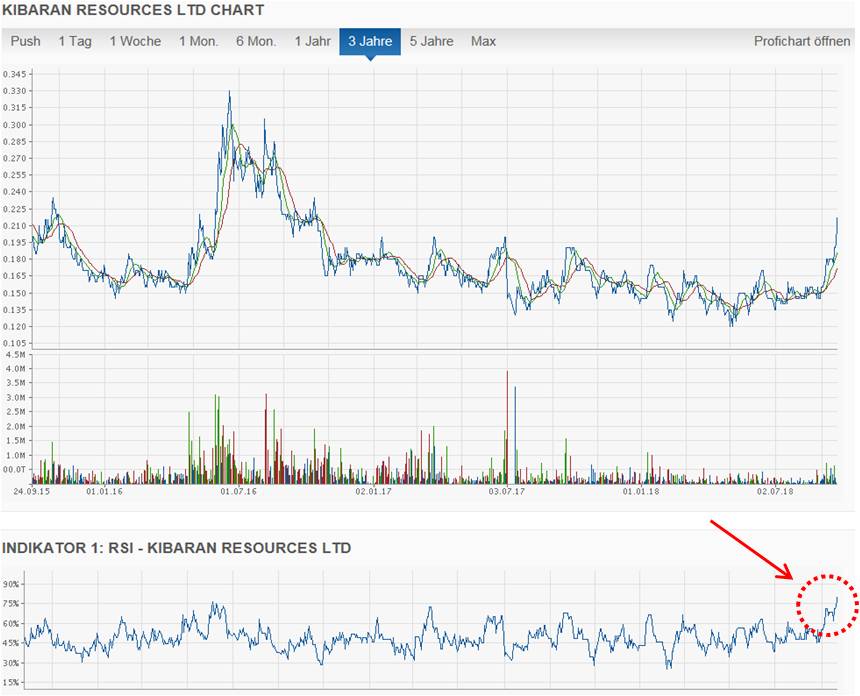
Task: Click the highest price peak near 0.330
Action: pyautogui.click(x=229, y=92)
